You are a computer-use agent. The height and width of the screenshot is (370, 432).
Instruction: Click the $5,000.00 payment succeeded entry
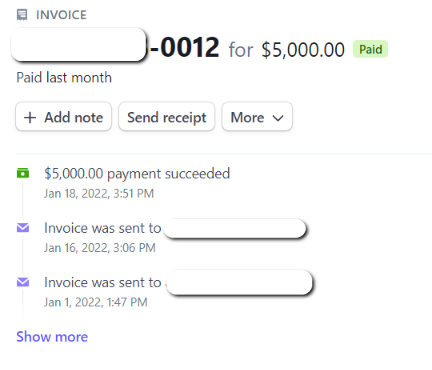pyautogui.click(x=137, y=174)
